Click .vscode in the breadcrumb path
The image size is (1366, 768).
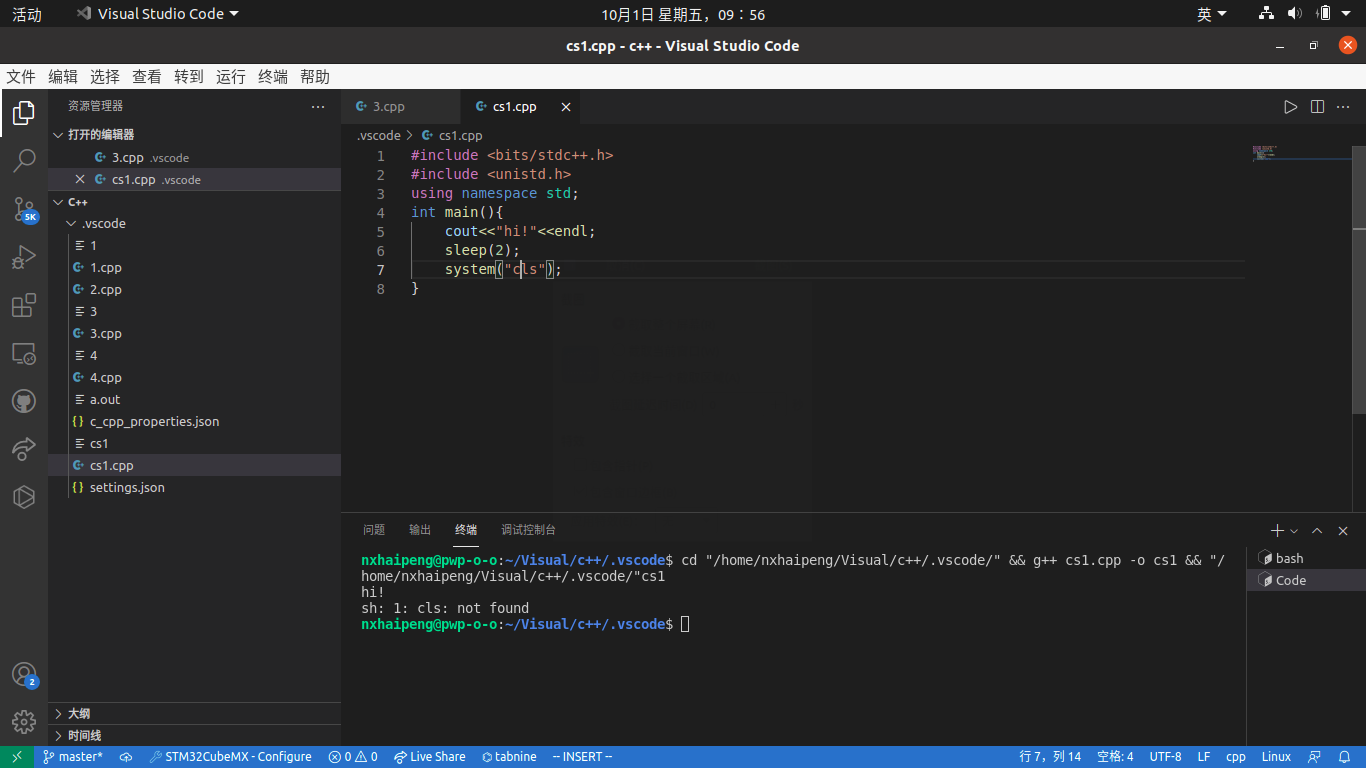click(x=378, y=135)
